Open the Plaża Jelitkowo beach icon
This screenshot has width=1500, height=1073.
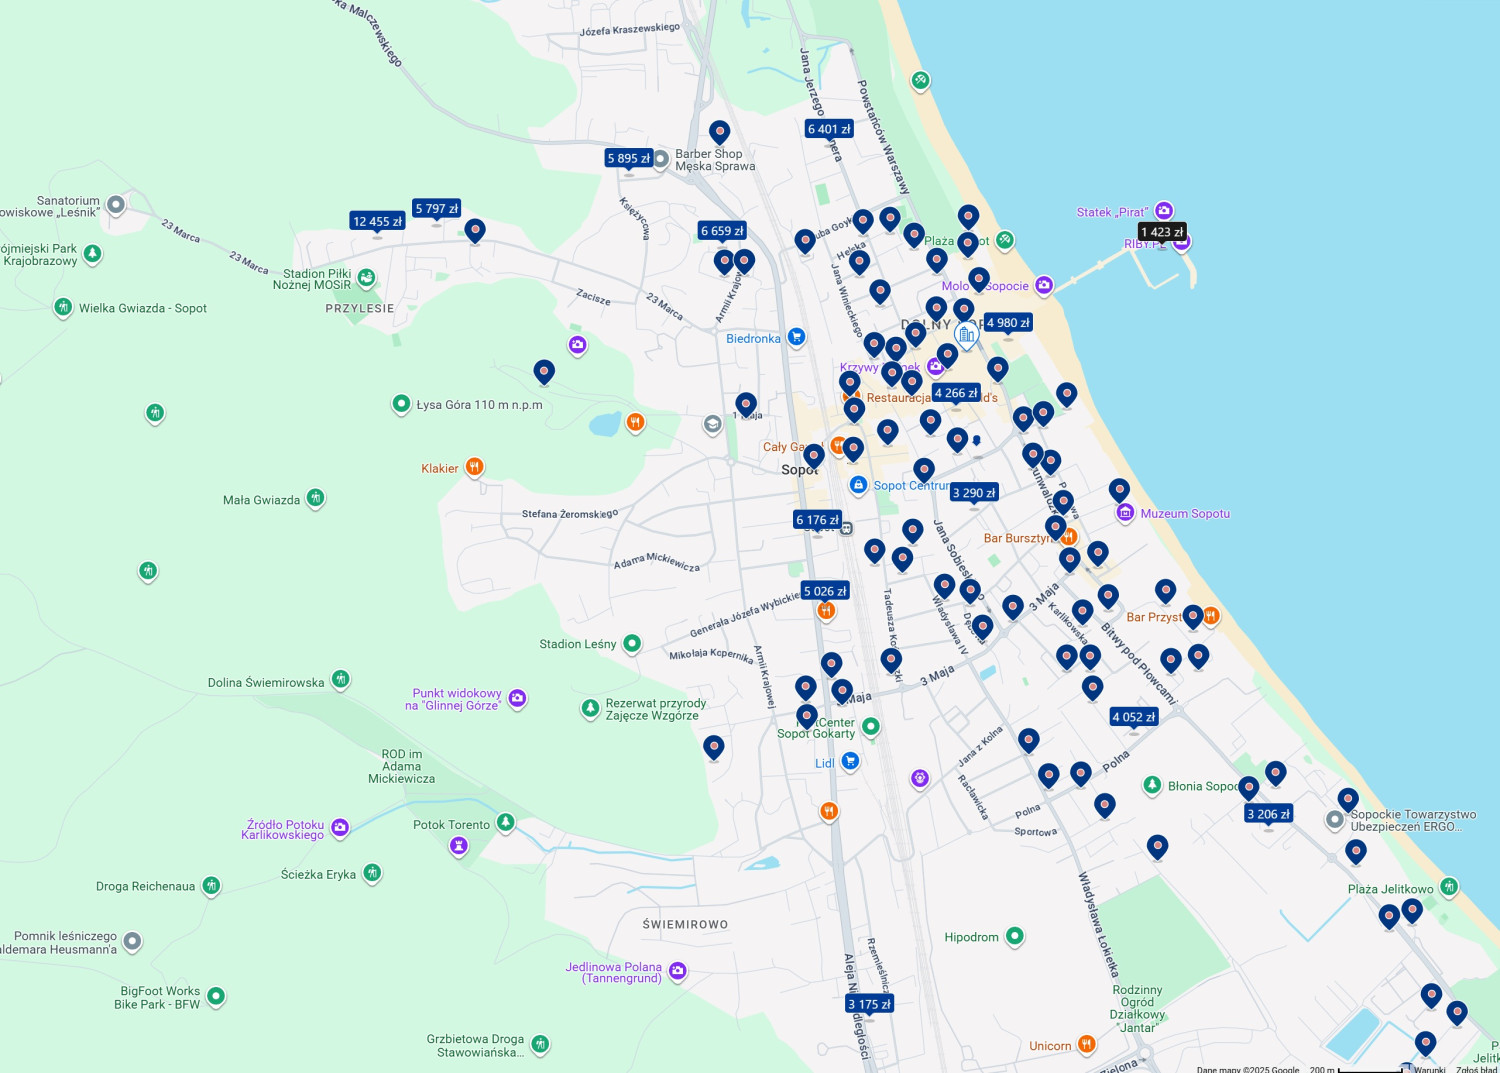[x=1449, y=887]
